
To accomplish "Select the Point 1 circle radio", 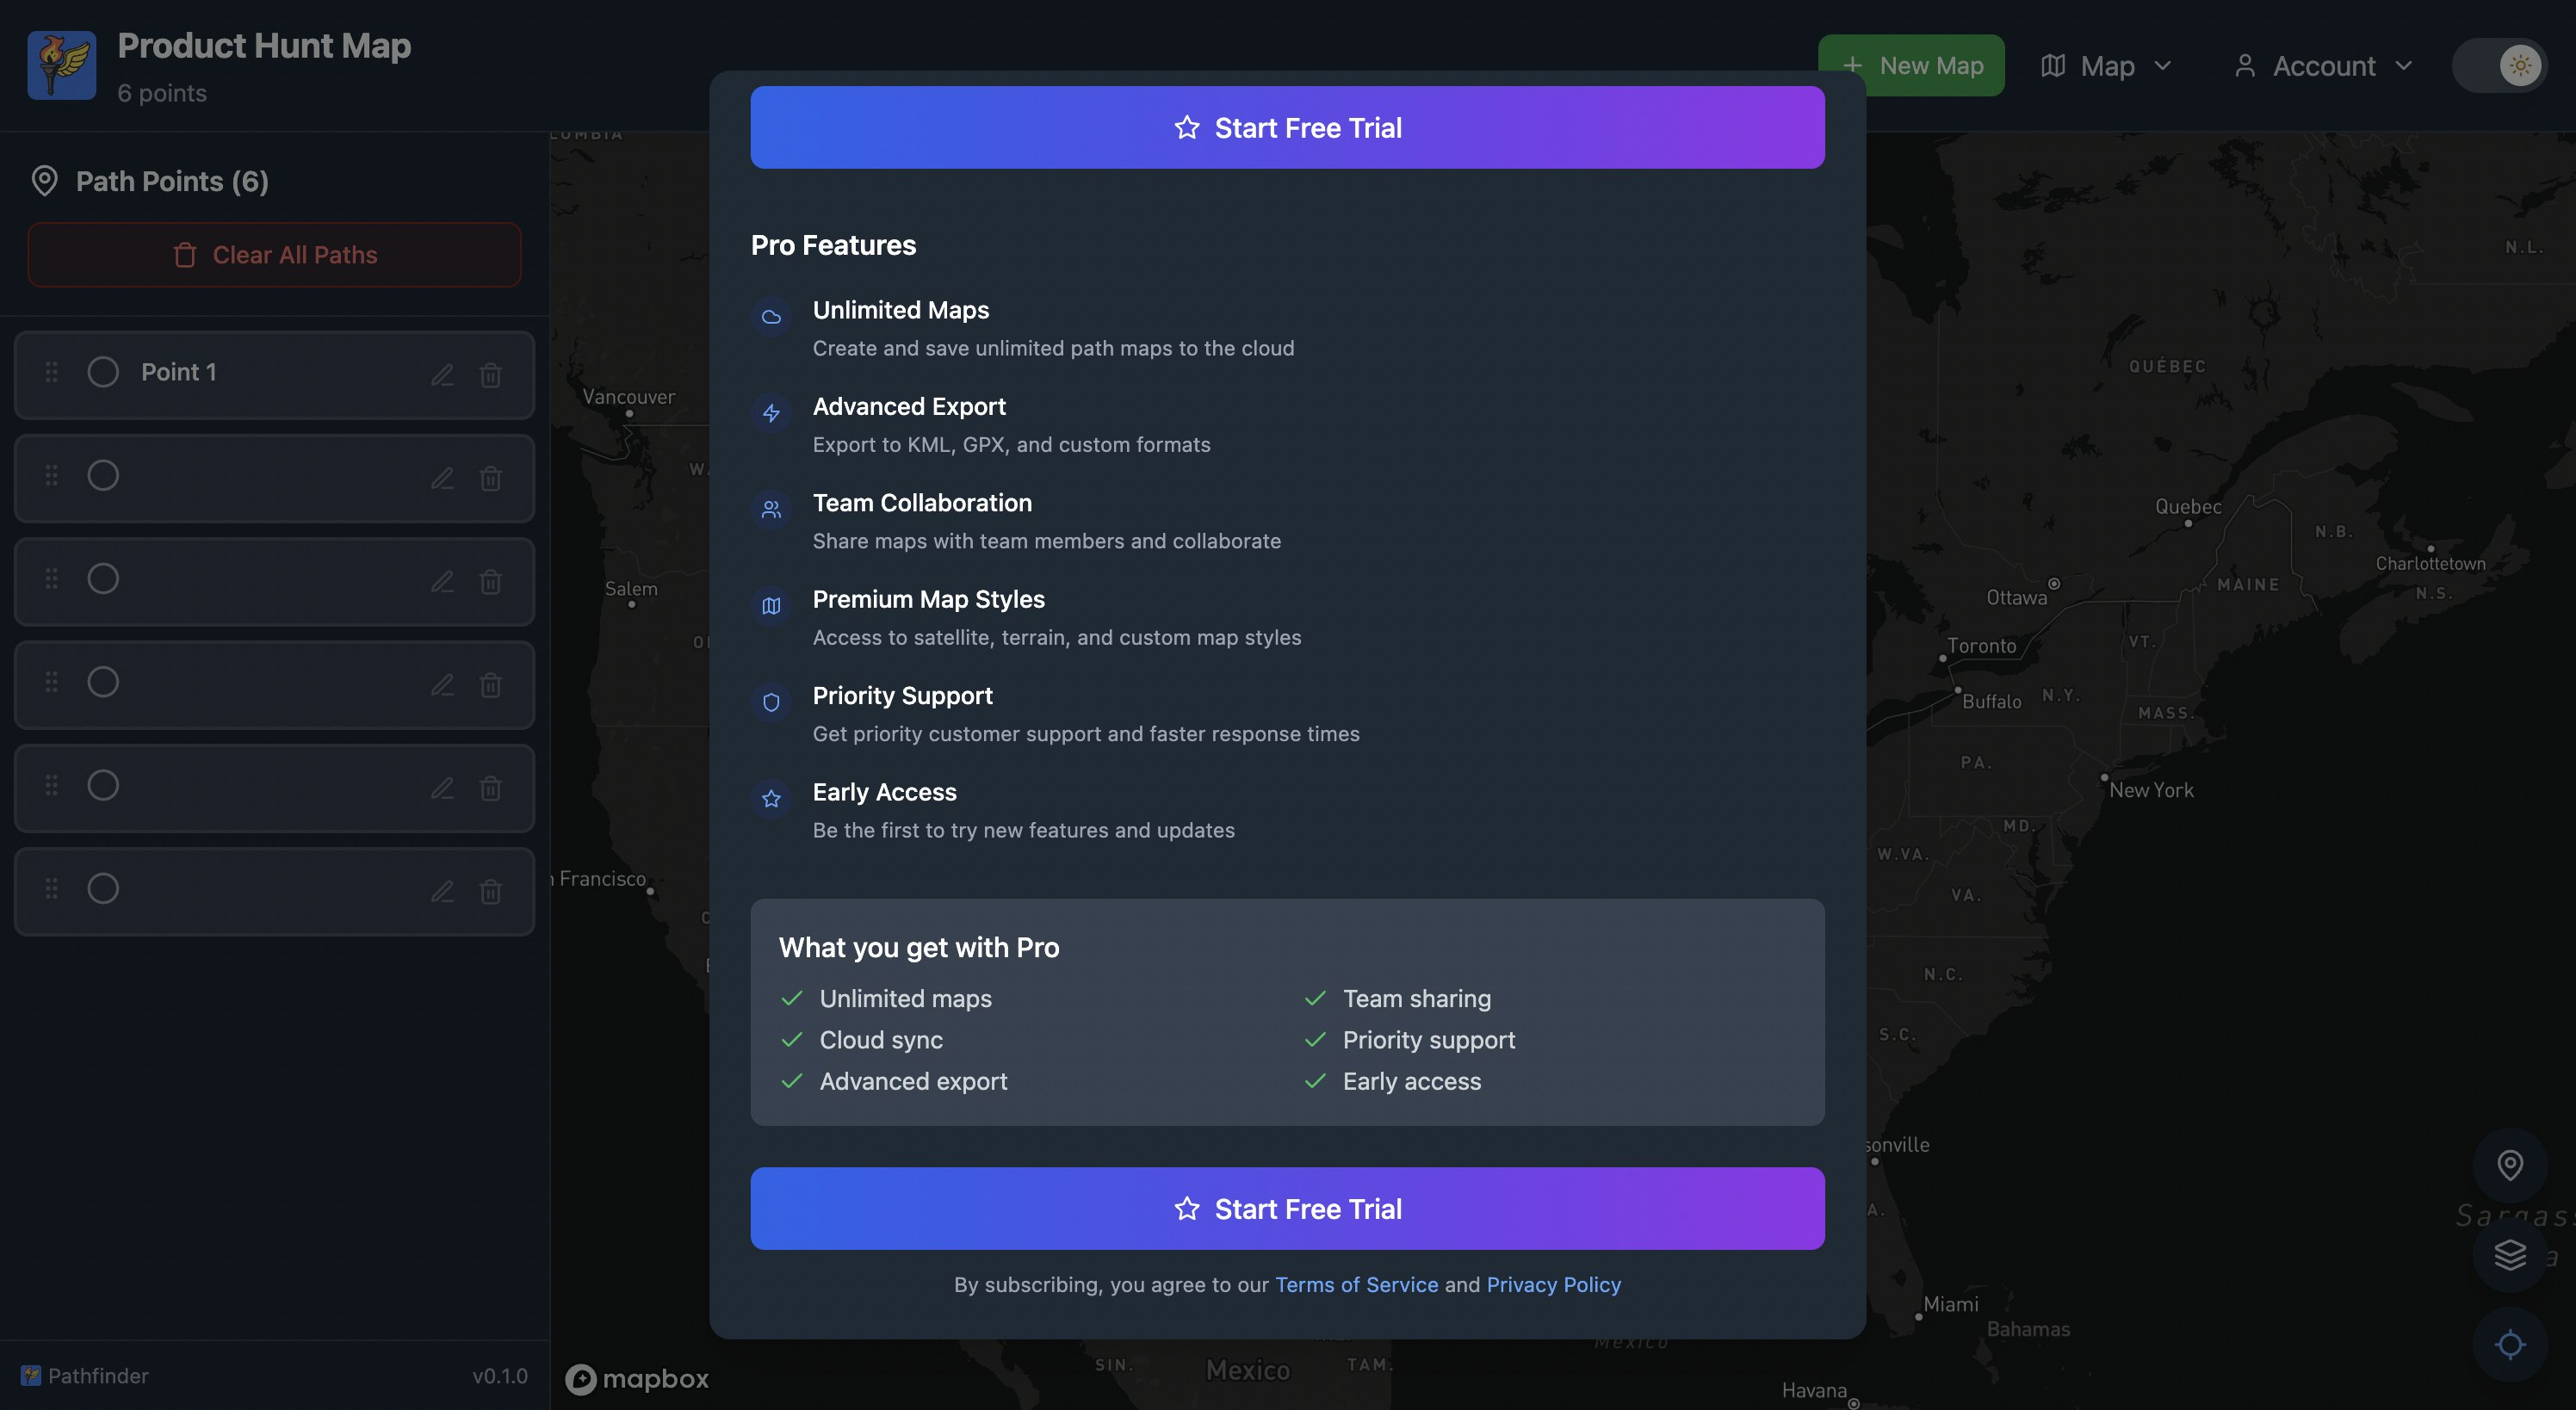I will [x=103, y=372].
